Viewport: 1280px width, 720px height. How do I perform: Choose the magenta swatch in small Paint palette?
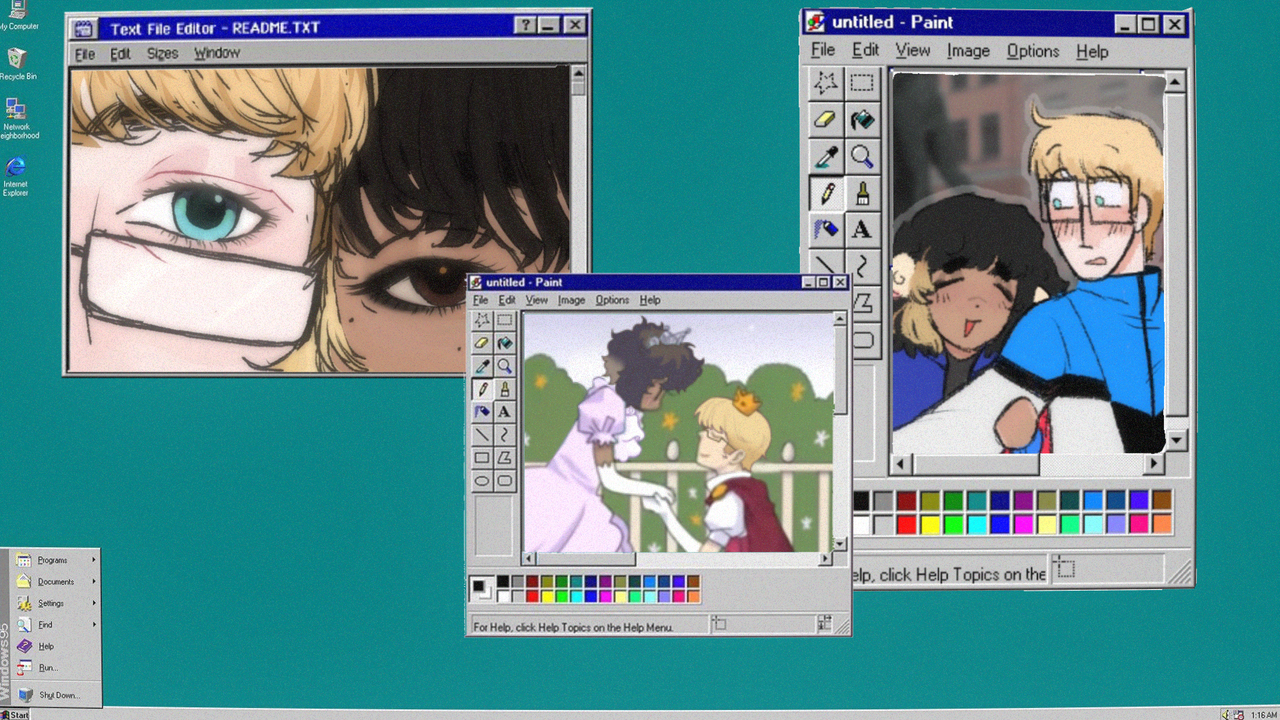point(605,596)
